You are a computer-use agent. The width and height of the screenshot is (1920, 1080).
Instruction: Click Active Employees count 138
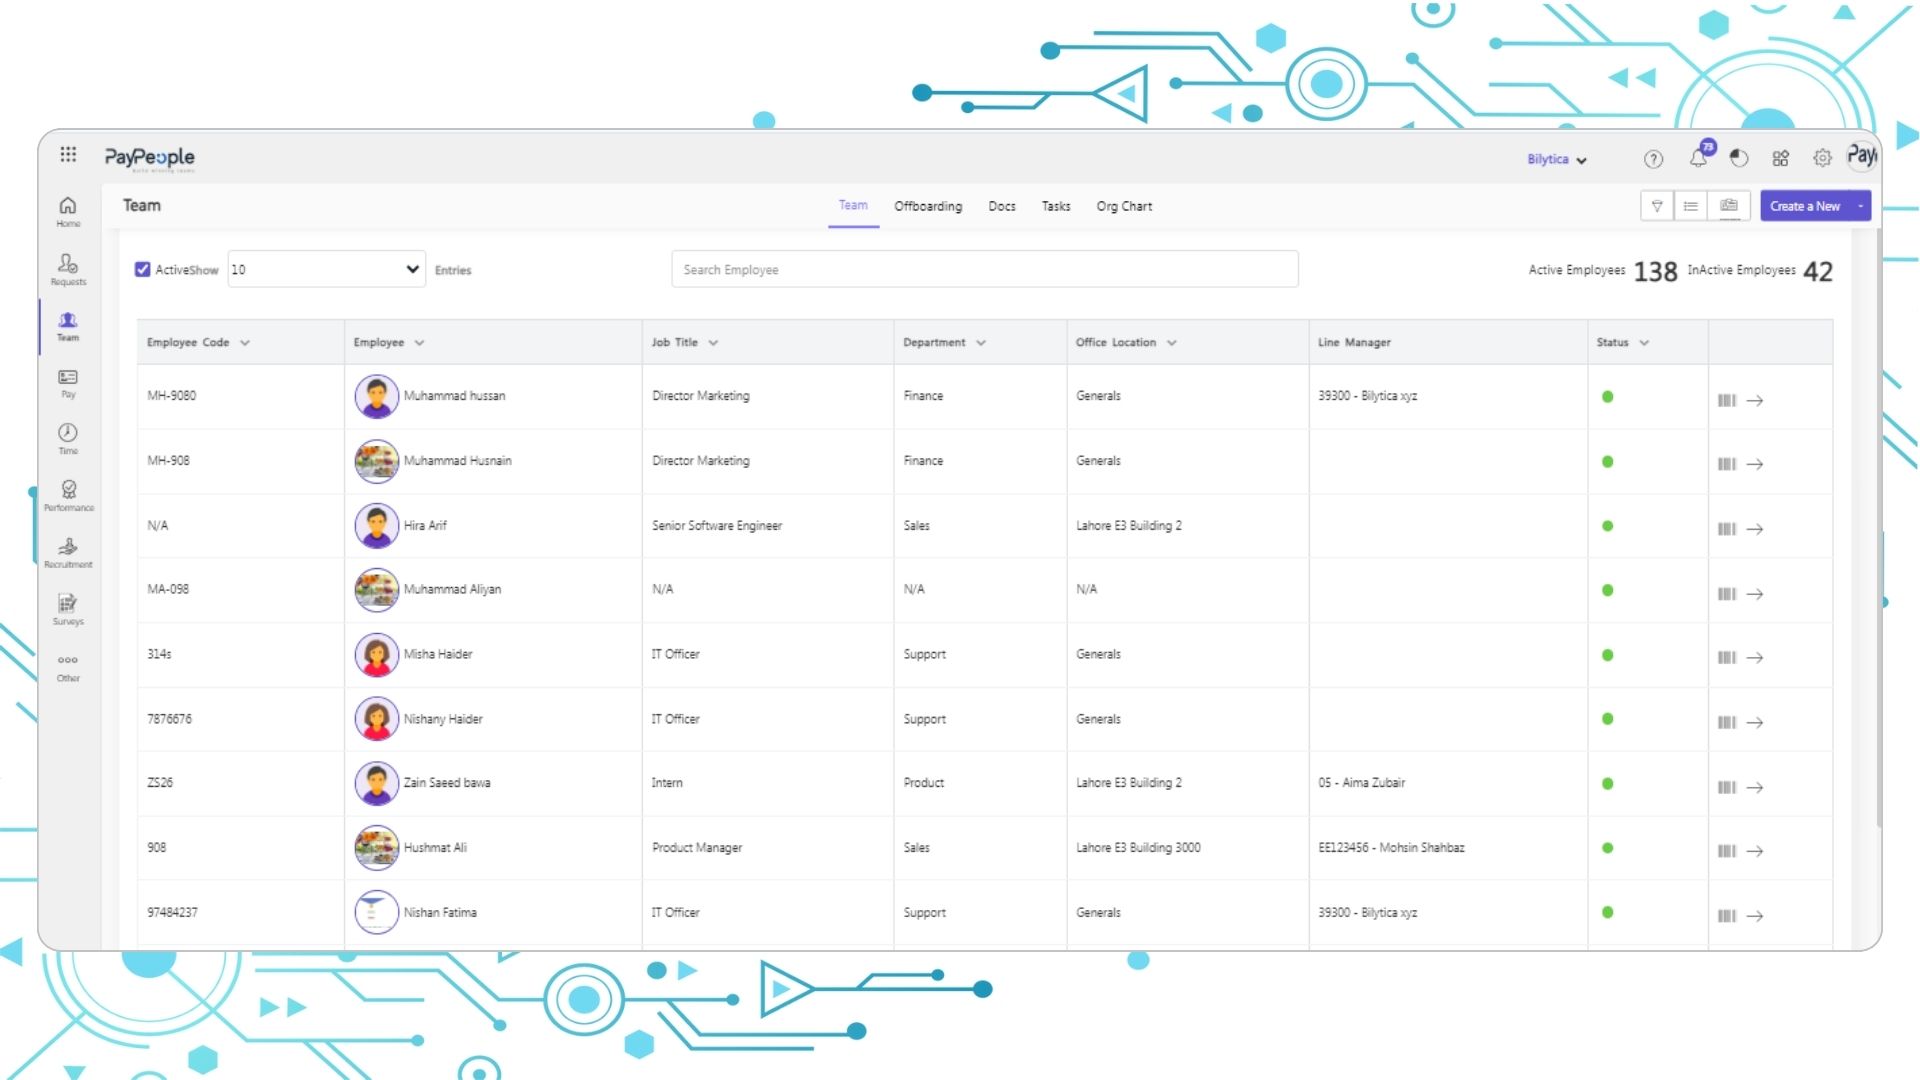click(1655, 271)
